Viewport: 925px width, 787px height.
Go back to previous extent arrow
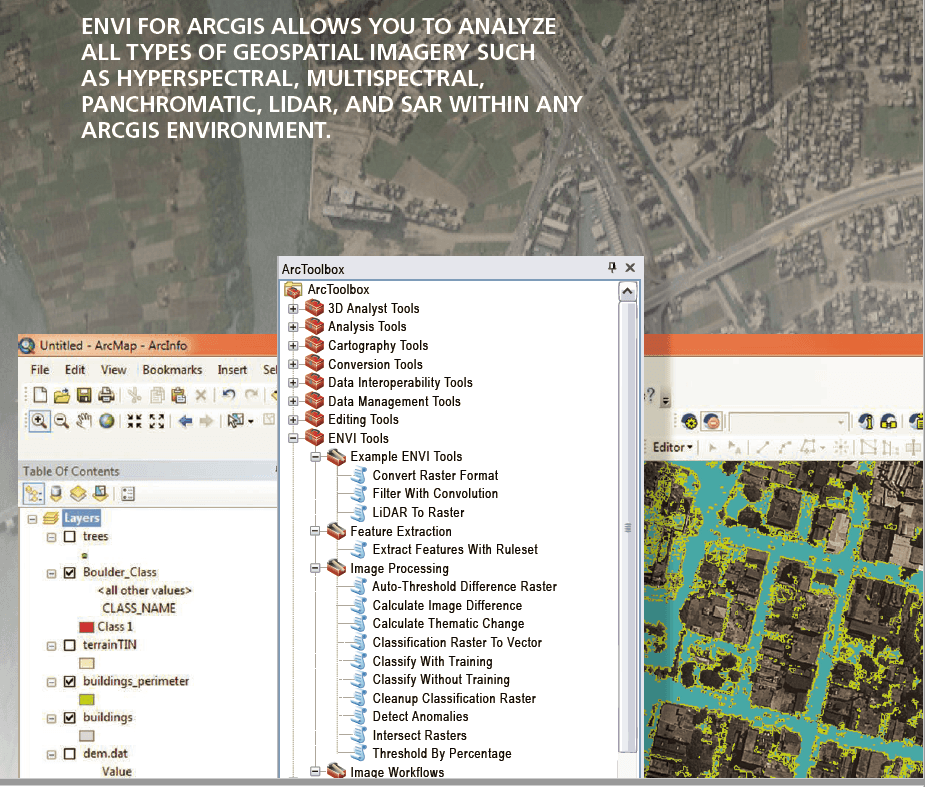click(185, 421)
